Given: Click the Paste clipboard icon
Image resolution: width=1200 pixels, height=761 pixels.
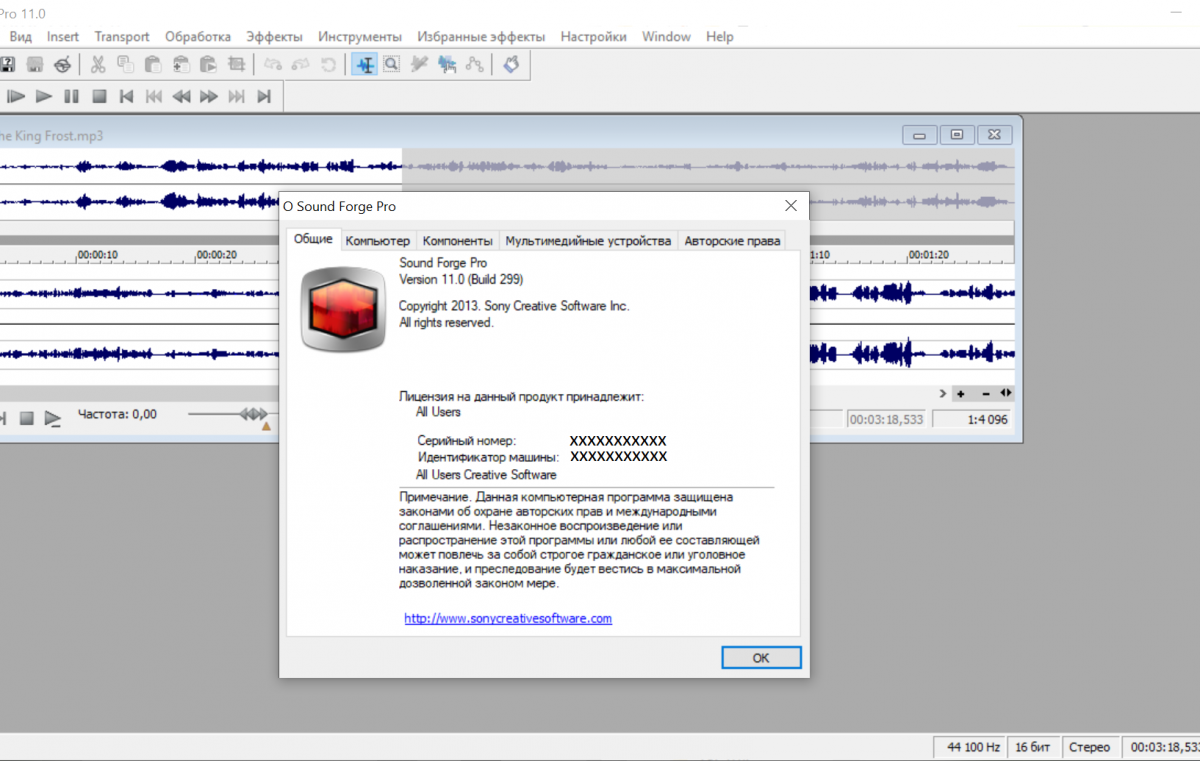Looking at the screenshot, I should pos(153,65).
